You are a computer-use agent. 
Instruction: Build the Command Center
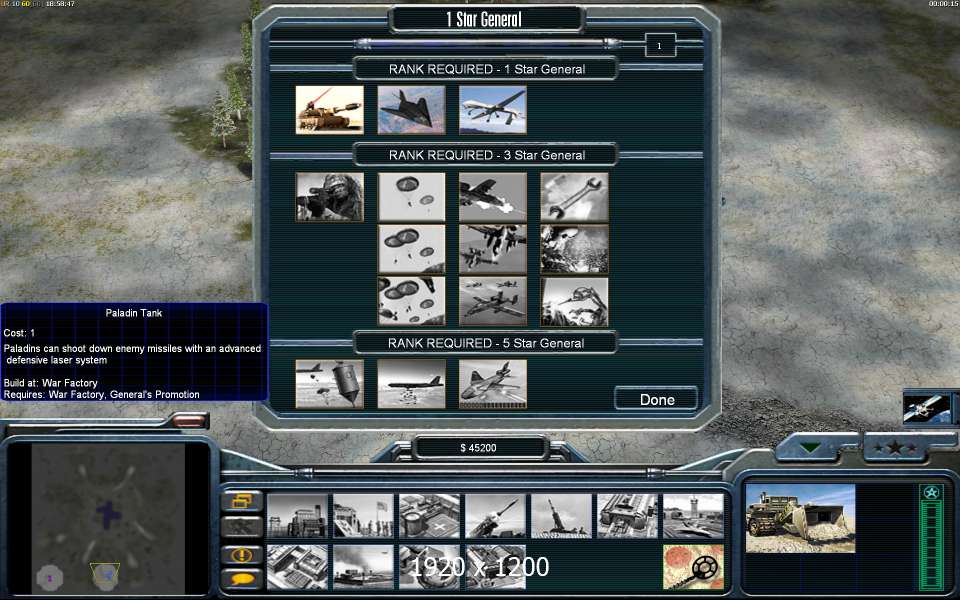[495, 567]
